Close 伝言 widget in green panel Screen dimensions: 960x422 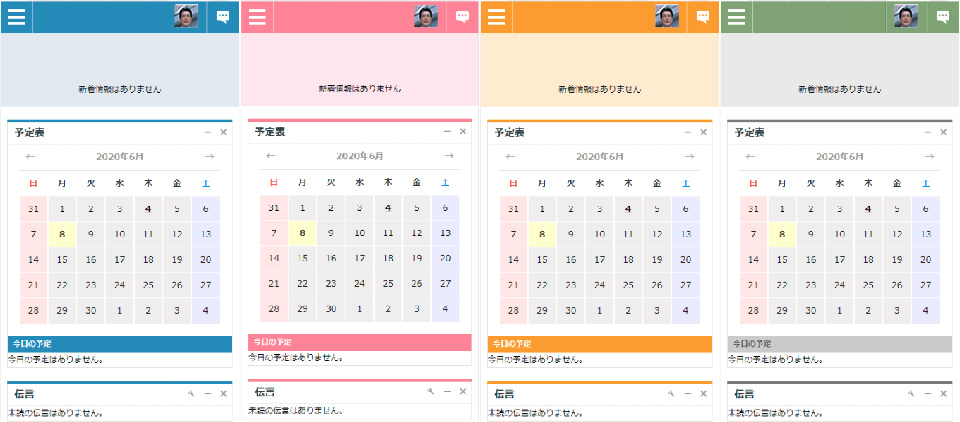[943, 394]
